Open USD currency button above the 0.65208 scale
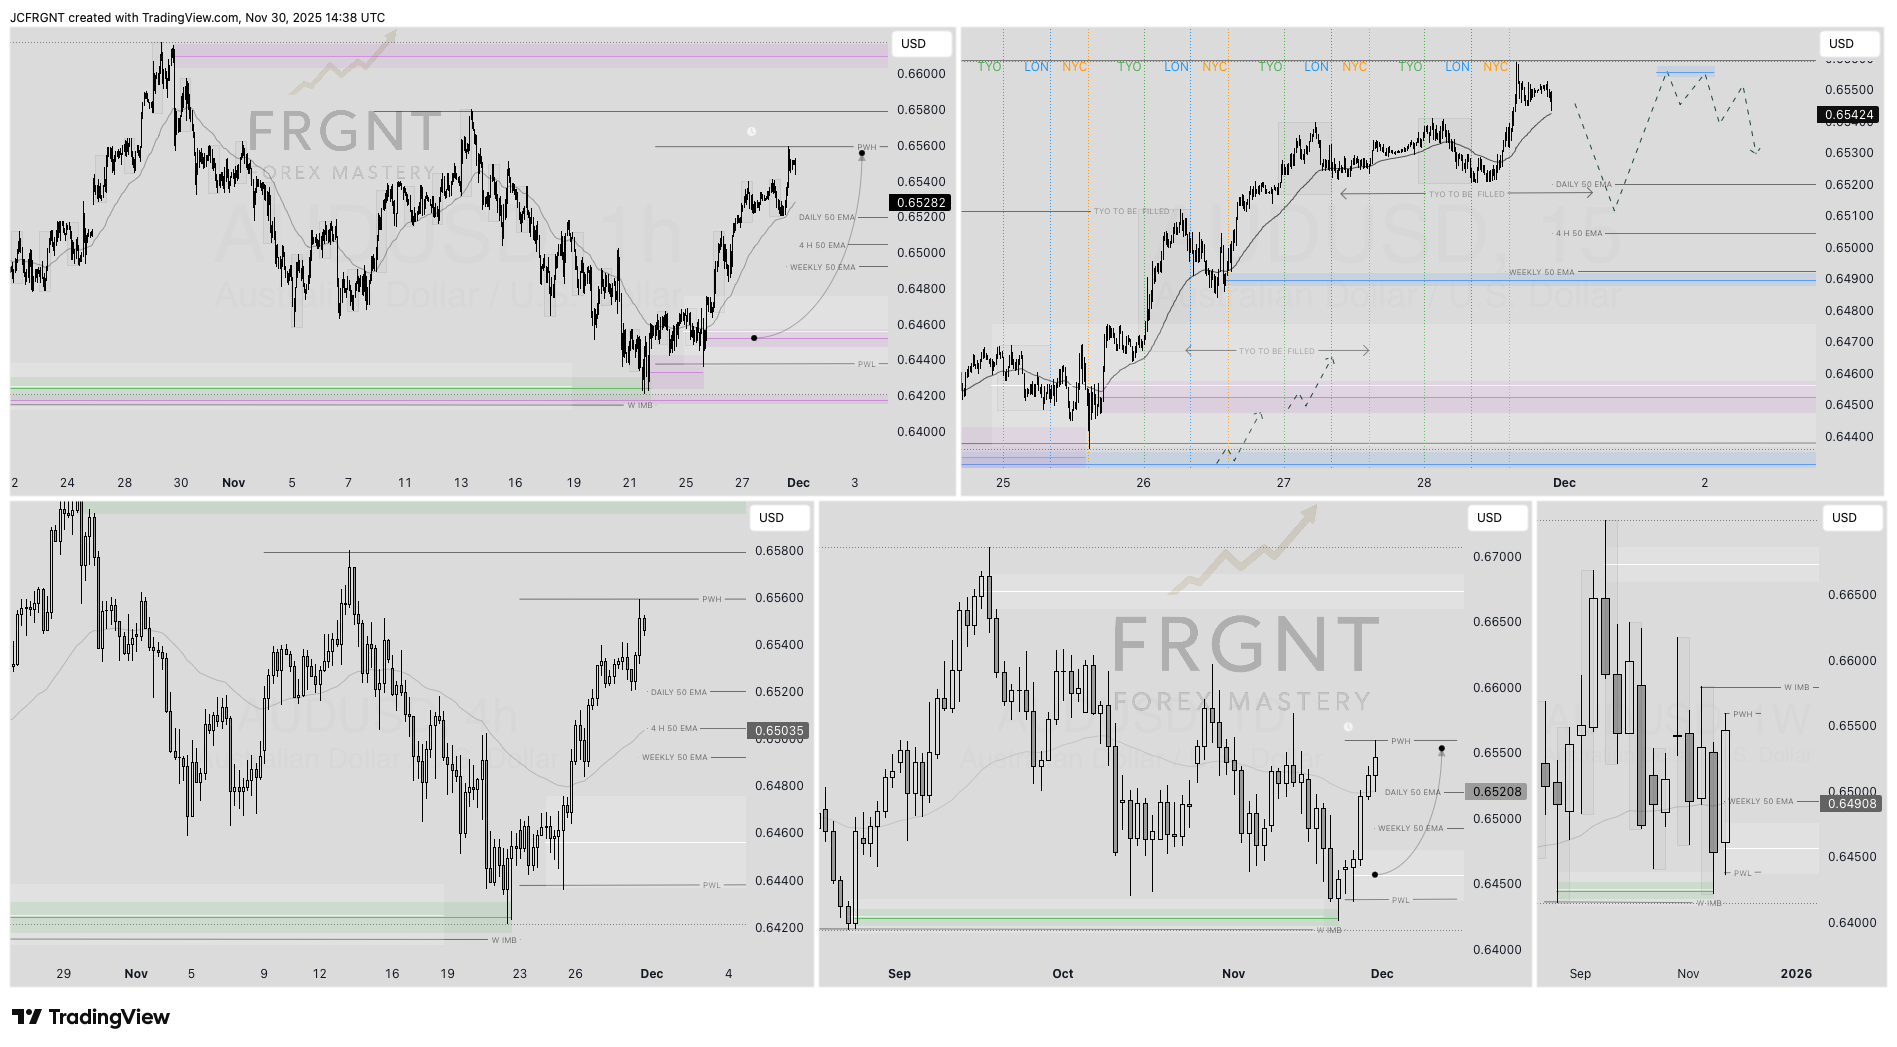1897x1047 pixels. 1497,518
